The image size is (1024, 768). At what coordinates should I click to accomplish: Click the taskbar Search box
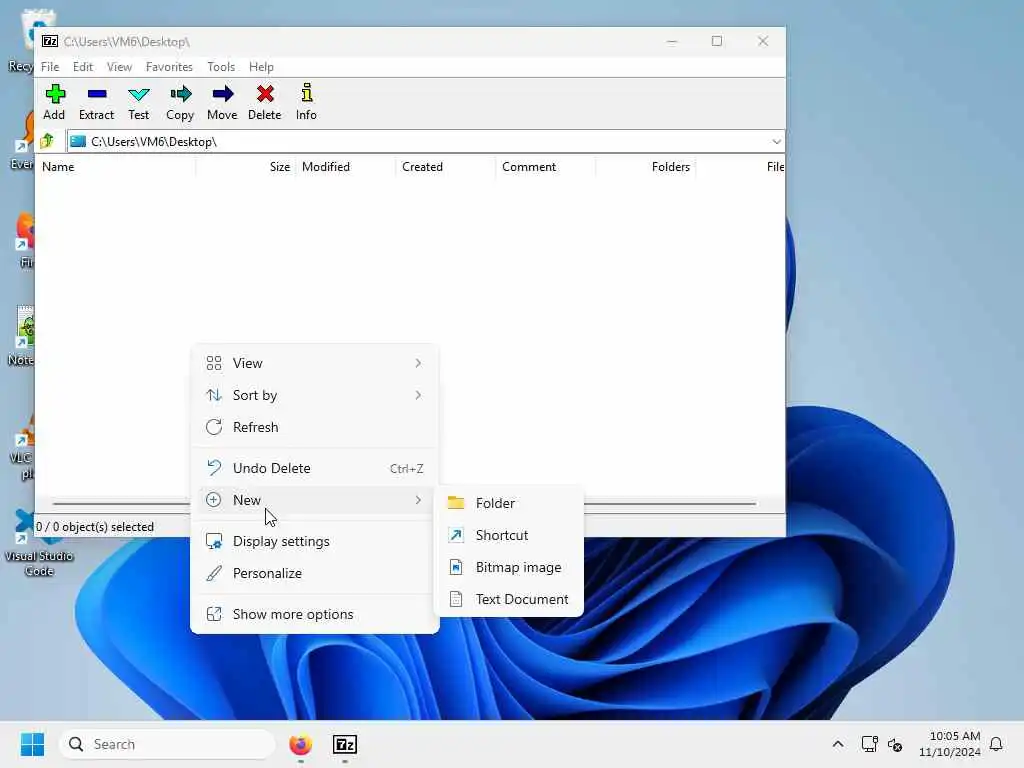point(167,744)
